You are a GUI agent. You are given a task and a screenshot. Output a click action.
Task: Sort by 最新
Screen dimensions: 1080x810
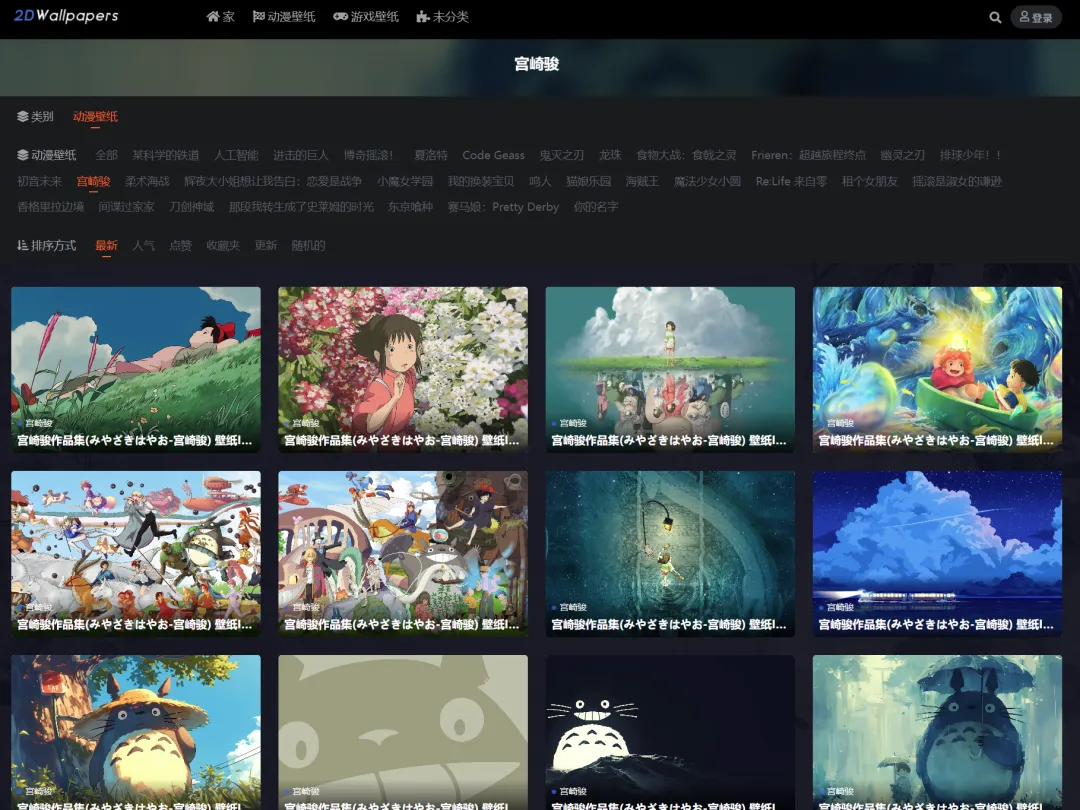pos(106,245)
